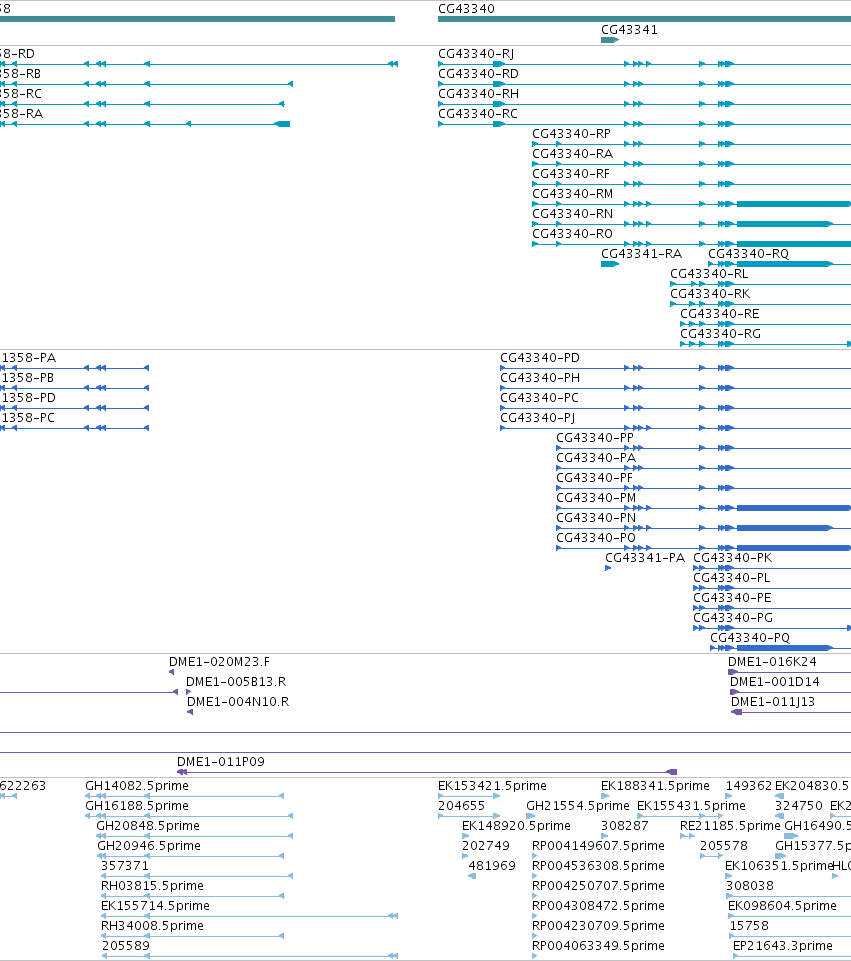Image resolution: width=851 pixels, height=961 pixels.
Task: Click EST GH16188.5prime label
Action: (x=137, y=806)
